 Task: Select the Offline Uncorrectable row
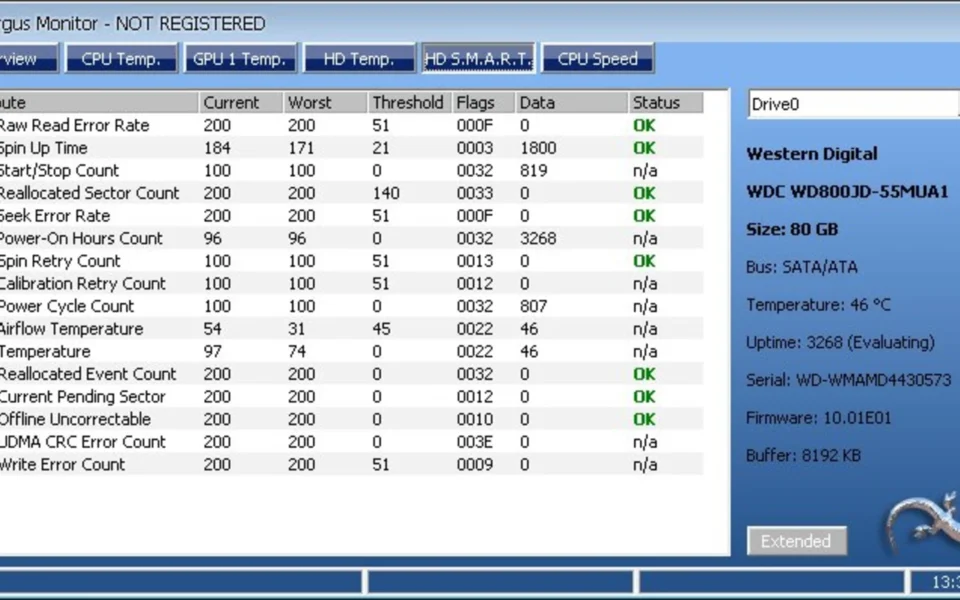351,419
